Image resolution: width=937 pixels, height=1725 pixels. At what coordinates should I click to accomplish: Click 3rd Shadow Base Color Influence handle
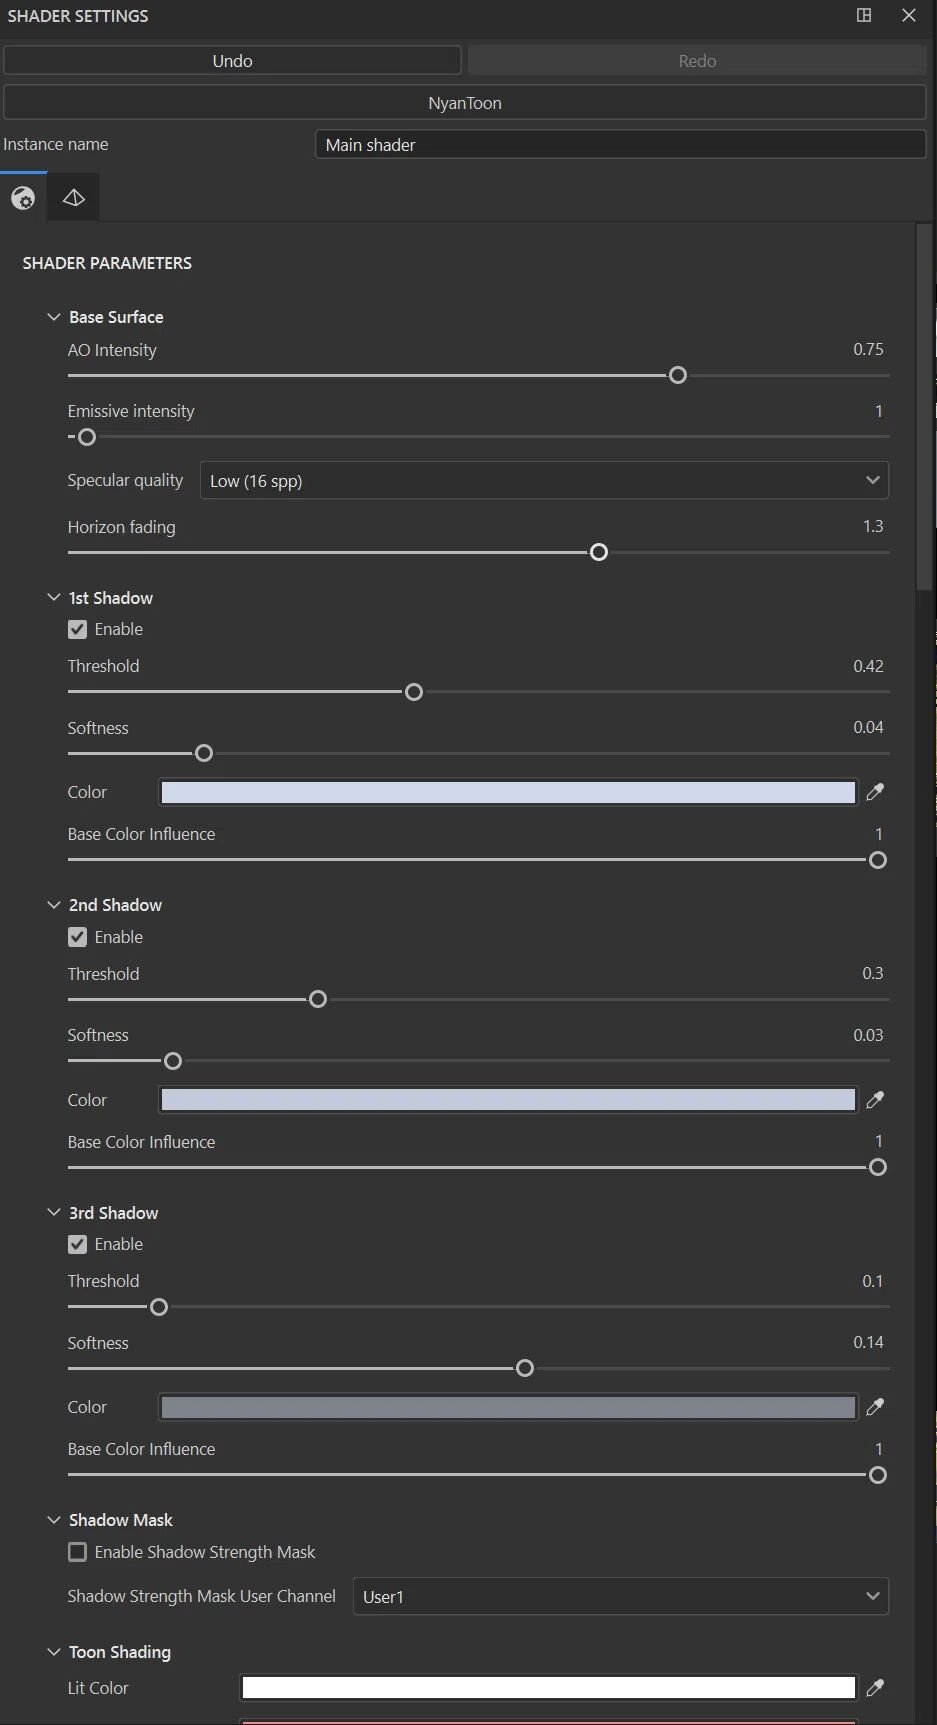(878, 1475)
